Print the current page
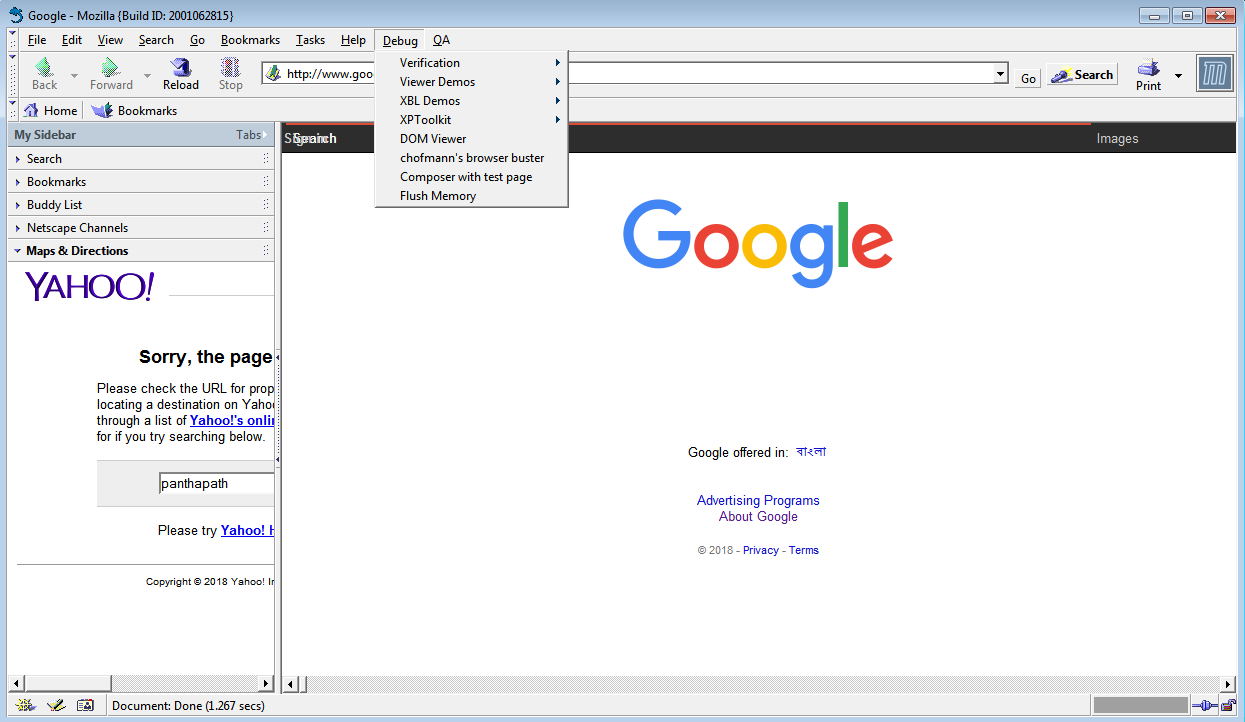This screenshot has width=1245, height=722. (x=1147, y=72)
